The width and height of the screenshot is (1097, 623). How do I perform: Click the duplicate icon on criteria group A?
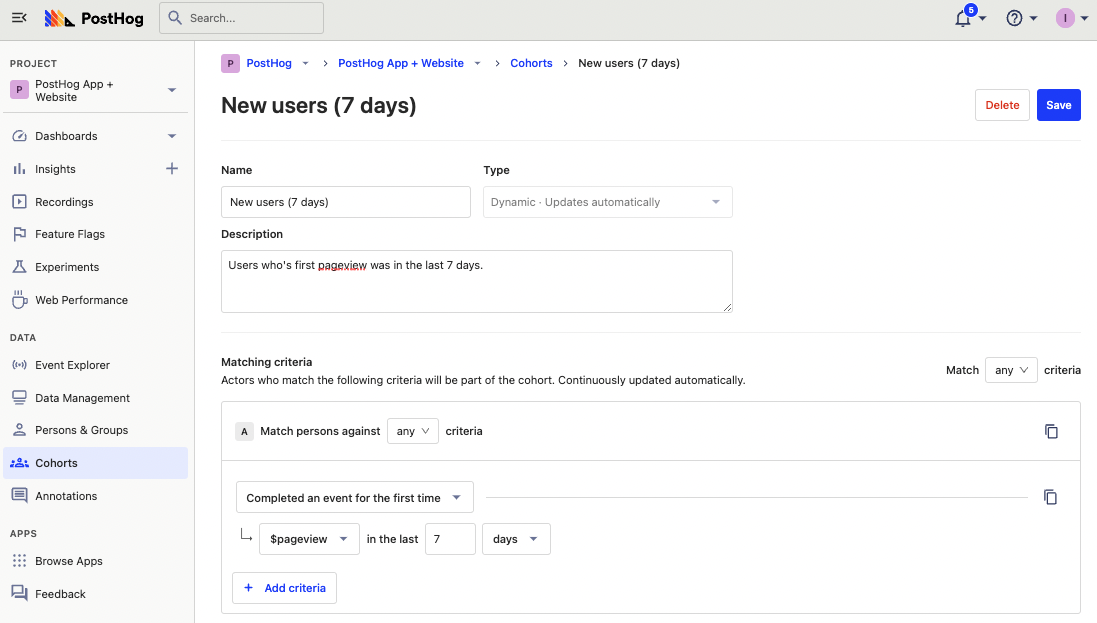(x=1051, y=431)
